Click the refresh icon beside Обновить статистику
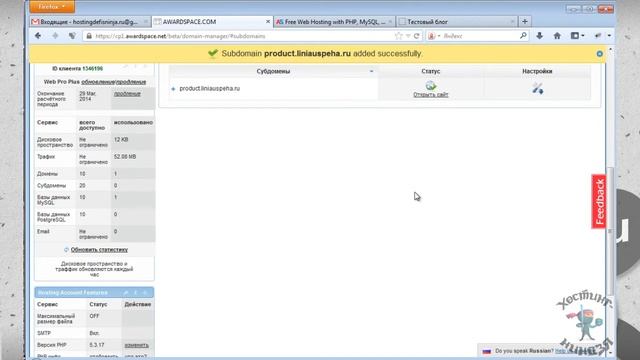The height and width of the screenshot is (360, 640). click(x=66, y=249)
